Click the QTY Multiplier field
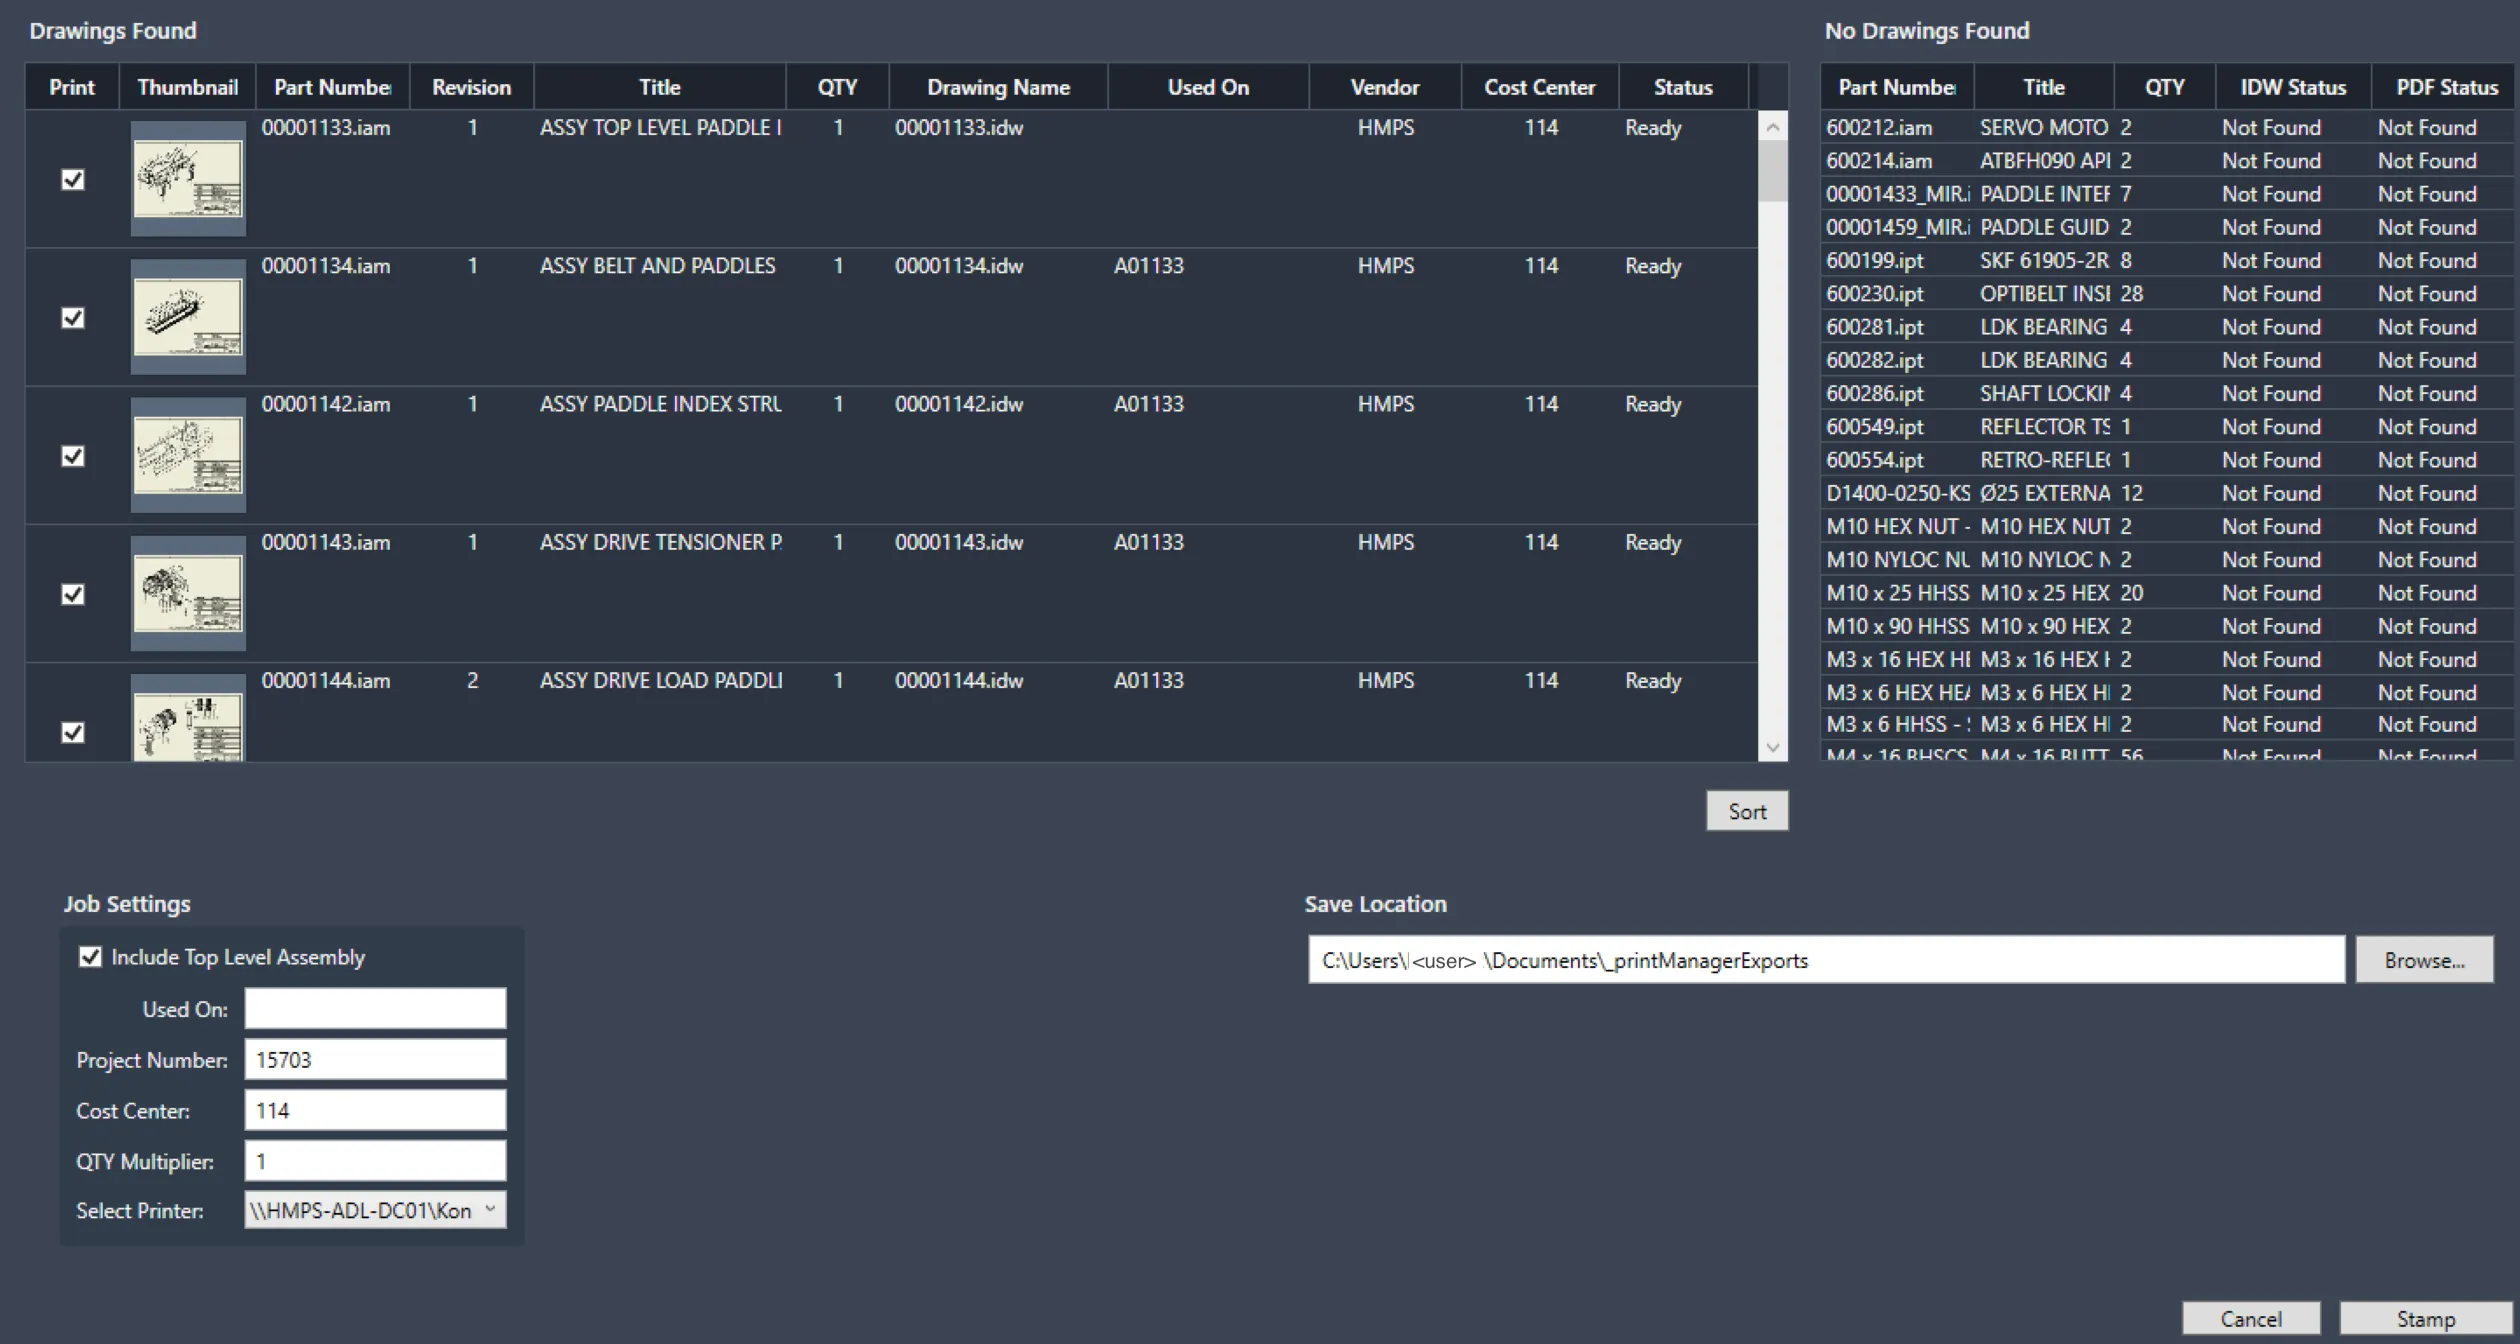The image size is (2520, 1344). 375,1160
